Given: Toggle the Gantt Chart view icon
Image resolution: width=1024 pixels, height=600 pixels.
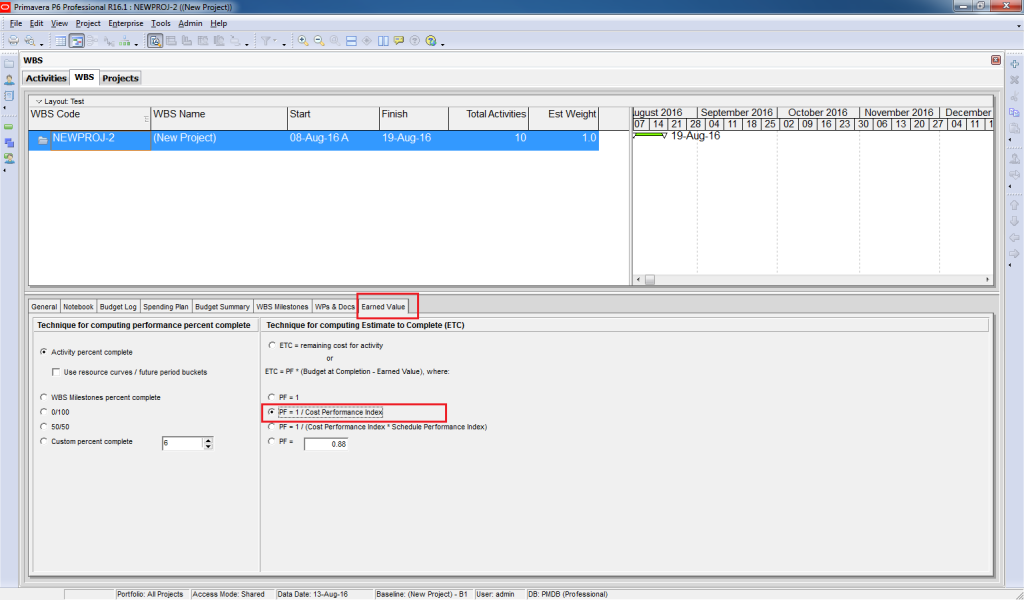Looking at the screenshot, I should tap(76, 40).
